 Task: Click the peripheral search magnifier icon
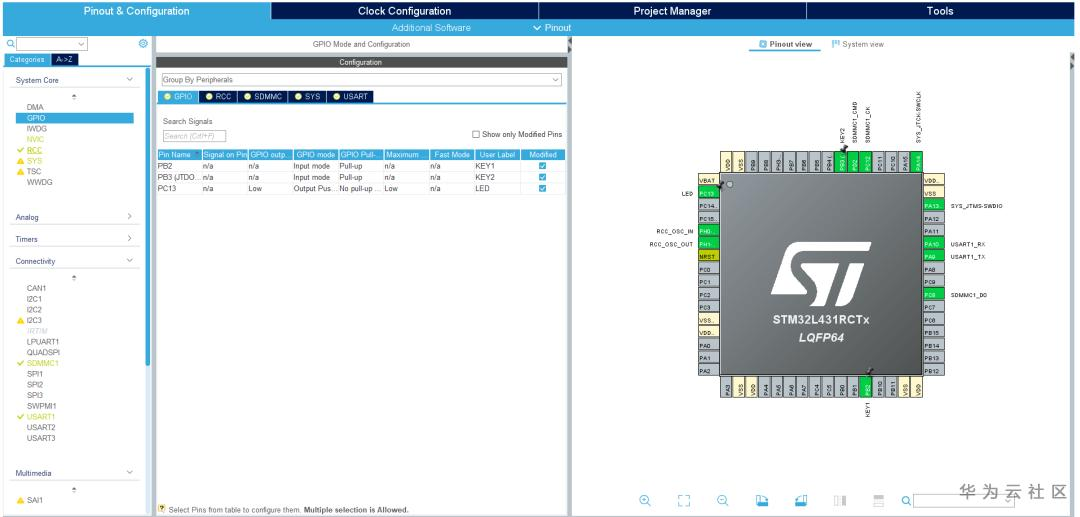click(10, 43)
